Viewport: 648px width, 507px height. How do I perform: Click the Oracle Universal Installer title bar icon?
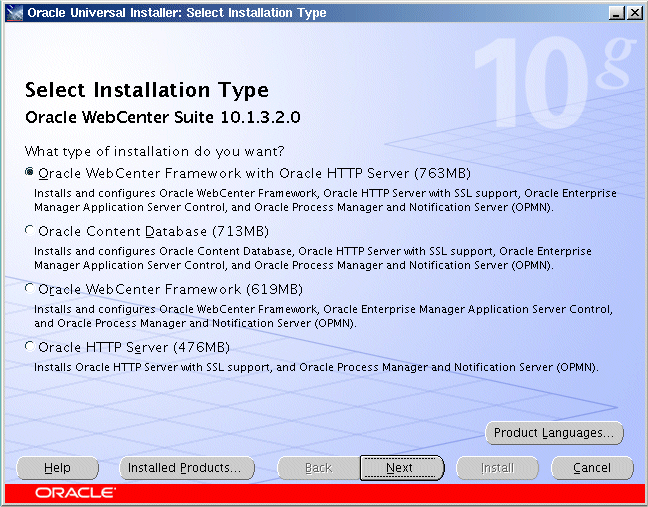pos(14,13)
